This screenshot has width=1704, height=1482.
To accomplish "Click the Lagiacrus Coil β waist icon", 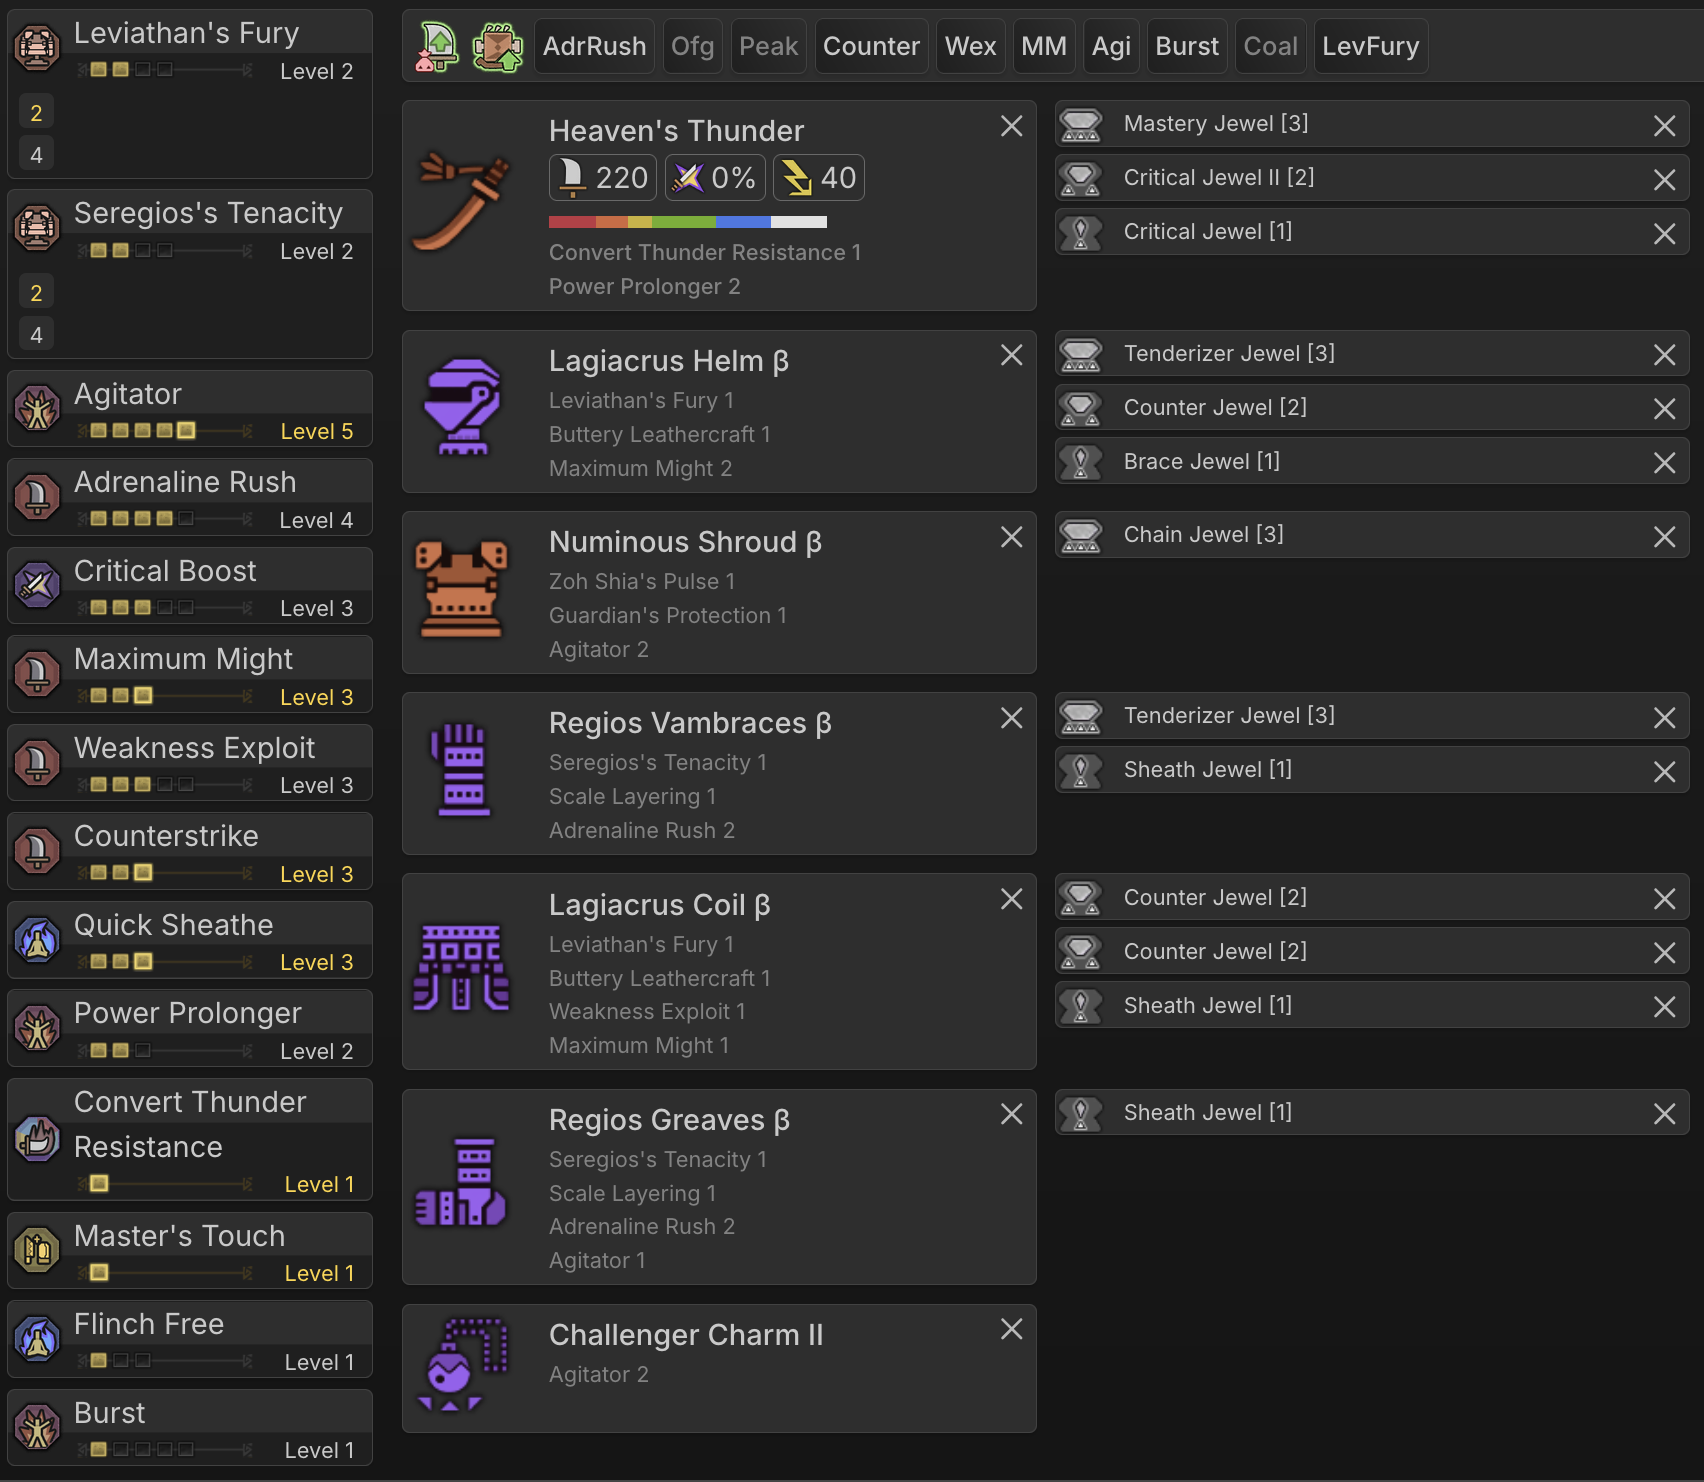I will pyautogui.click(x=461, y=967).
